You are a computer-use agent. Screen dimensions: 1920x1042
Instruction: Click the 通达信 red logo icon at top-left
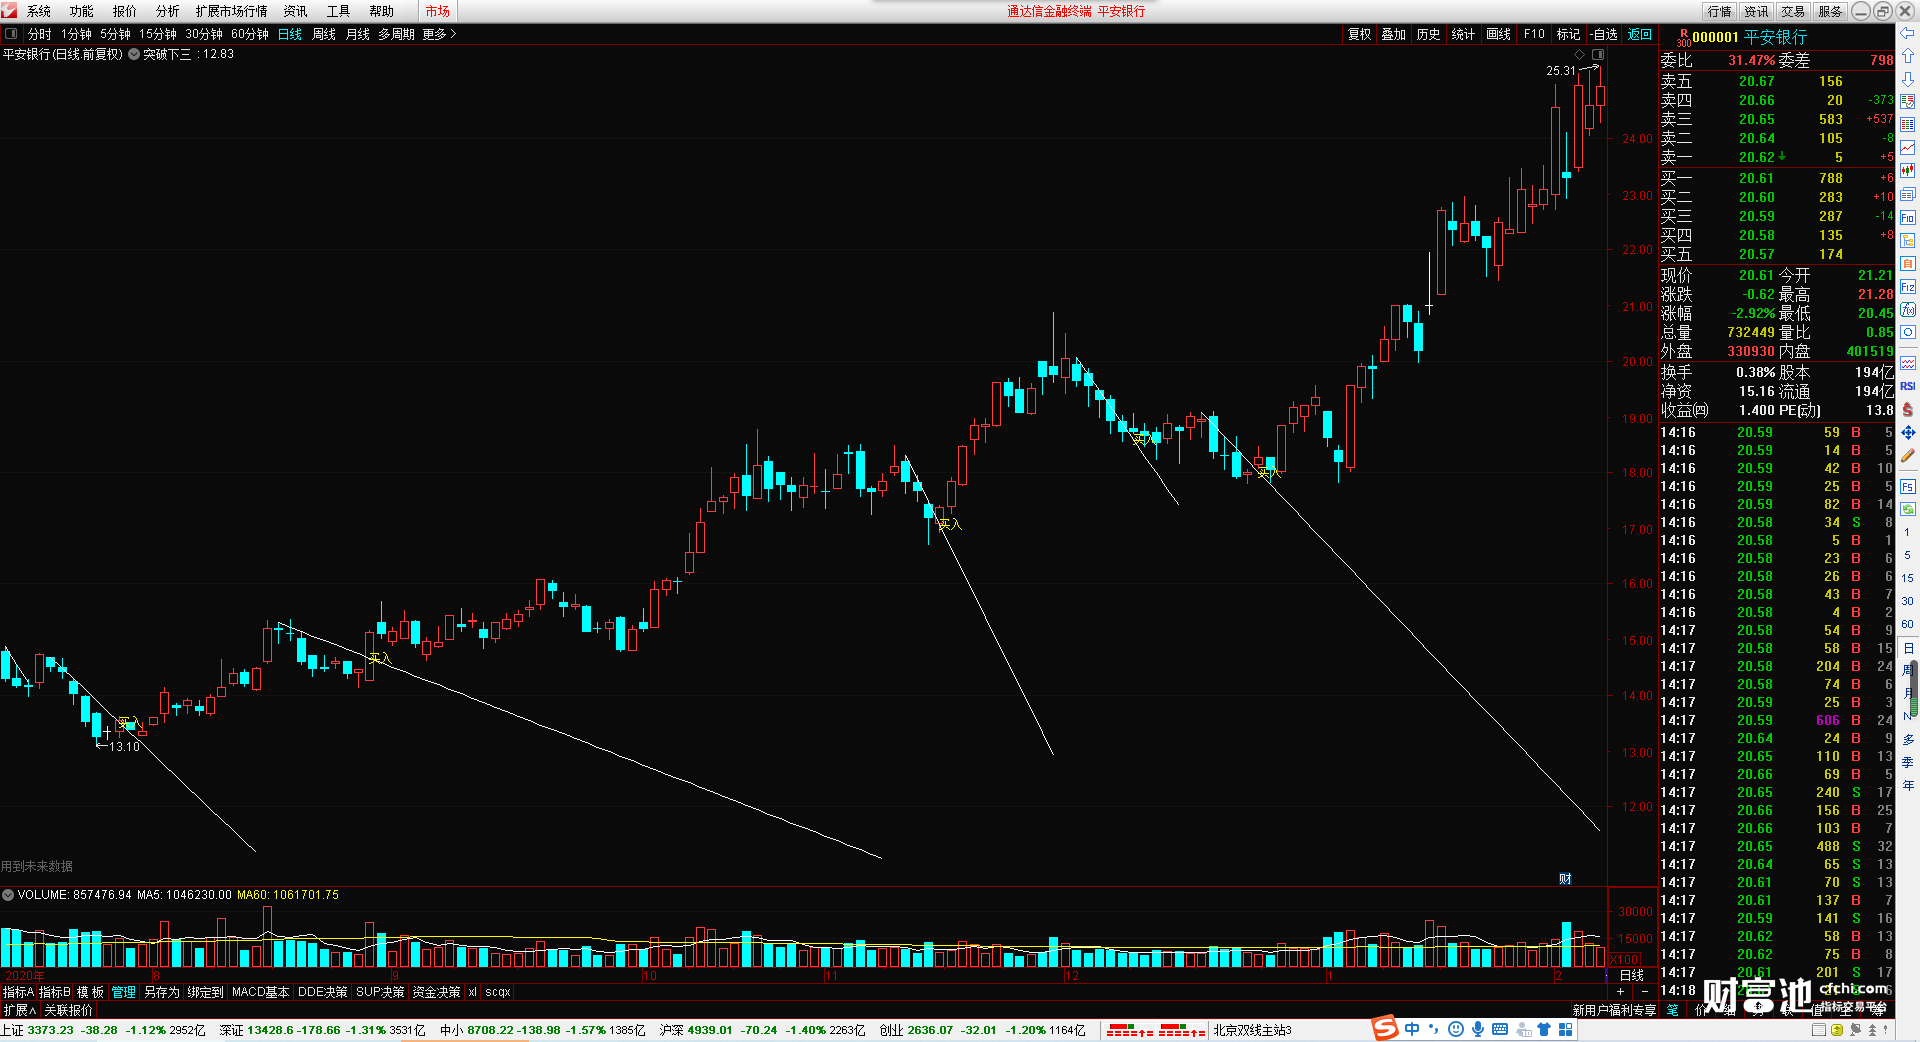pyautogui.click(x=9, y=10)
